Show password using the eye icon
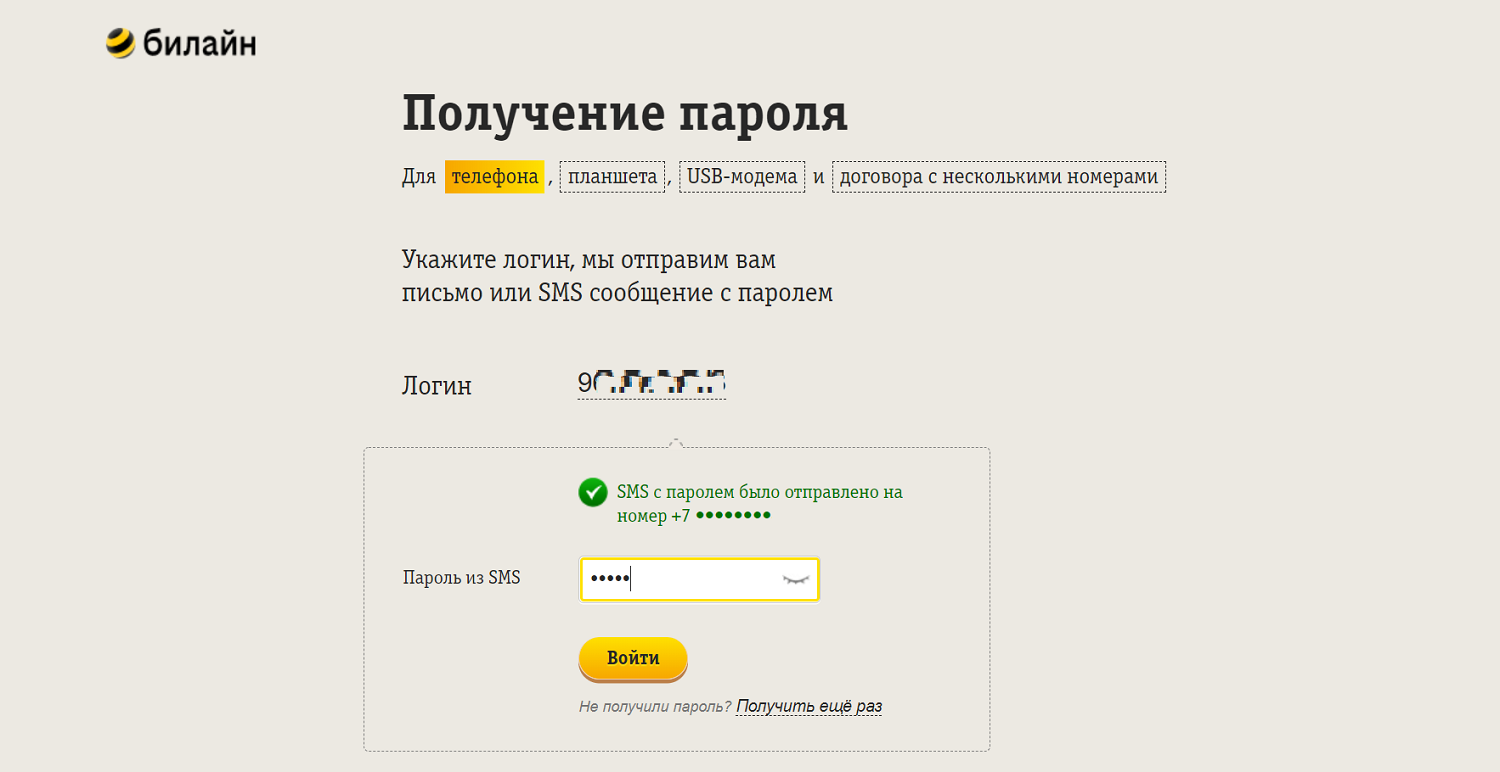This screenshot has height=772, width=1500. click(x=795, y=579)
